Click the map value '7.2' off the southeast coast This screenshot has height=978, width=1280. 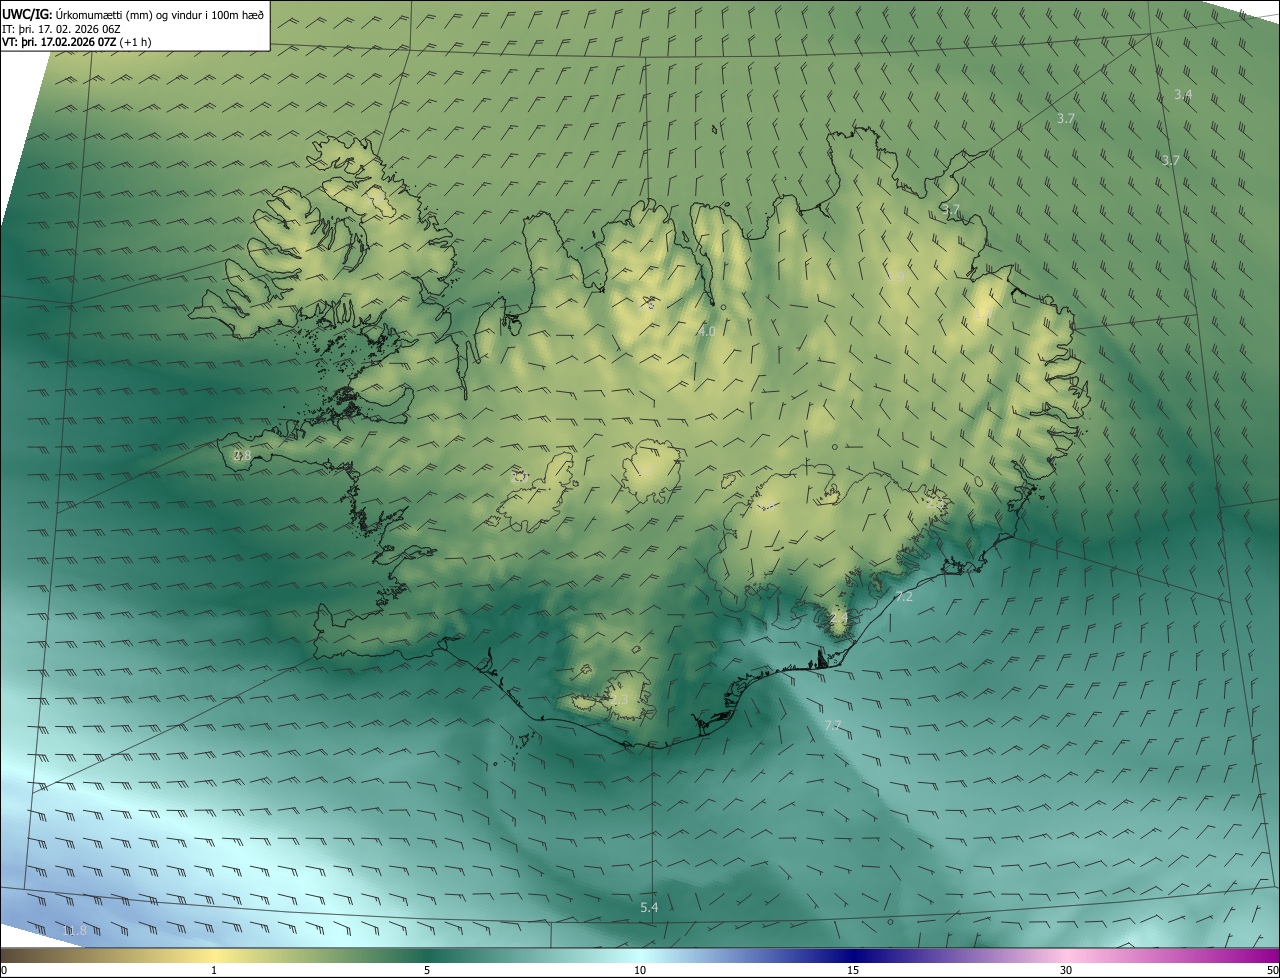[x=904, y=597]
